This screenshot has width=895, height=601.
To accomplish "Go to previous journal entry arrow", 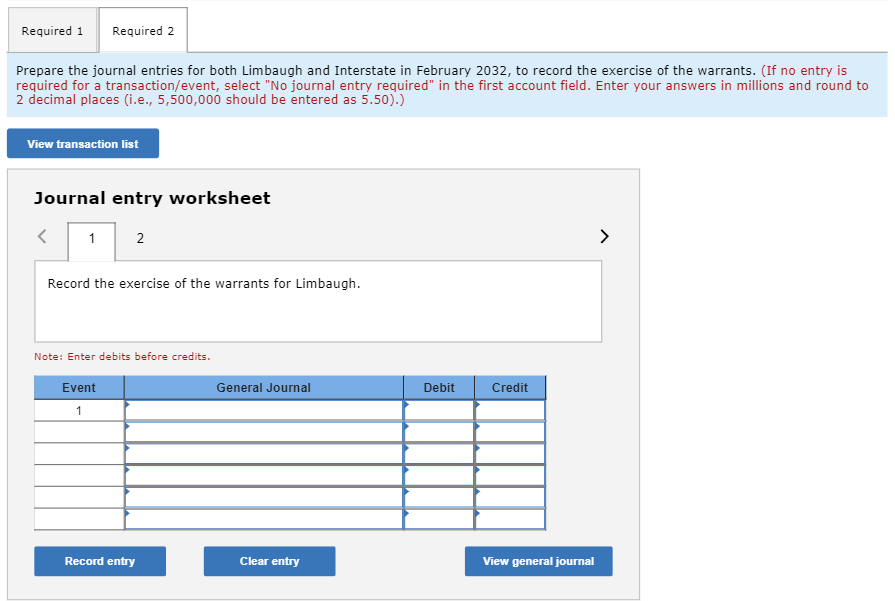I will [x=42, y=236].
